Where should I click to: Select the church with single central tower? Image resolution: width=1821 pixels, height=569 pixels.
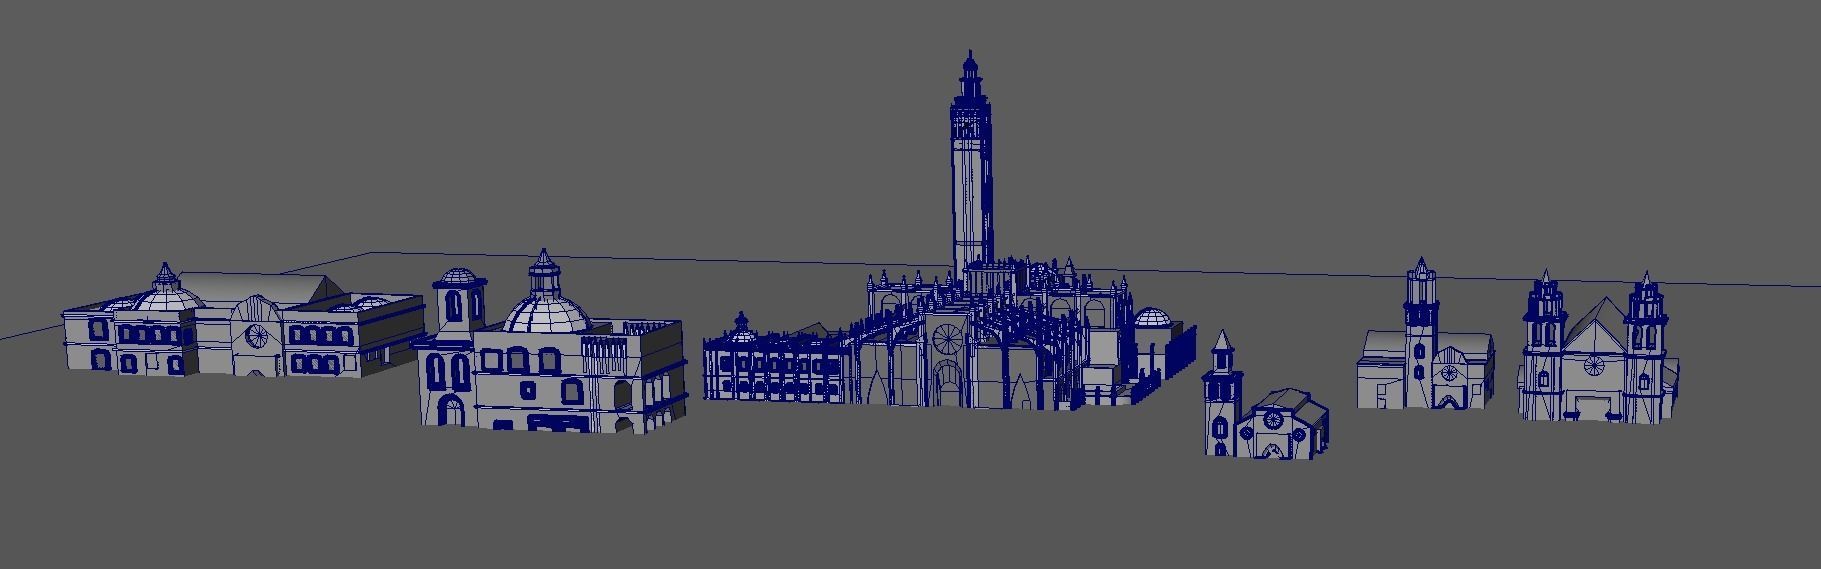(1425, 335)
